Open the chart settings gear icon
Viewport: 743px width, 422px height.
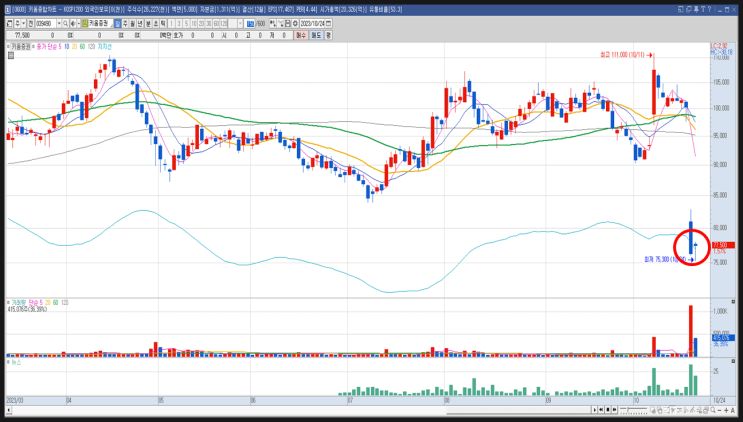(295, 23)
